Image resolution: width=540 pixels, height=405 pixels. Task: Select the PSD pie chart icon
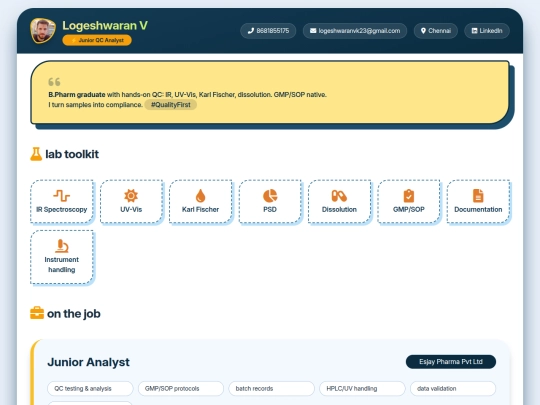270,196
